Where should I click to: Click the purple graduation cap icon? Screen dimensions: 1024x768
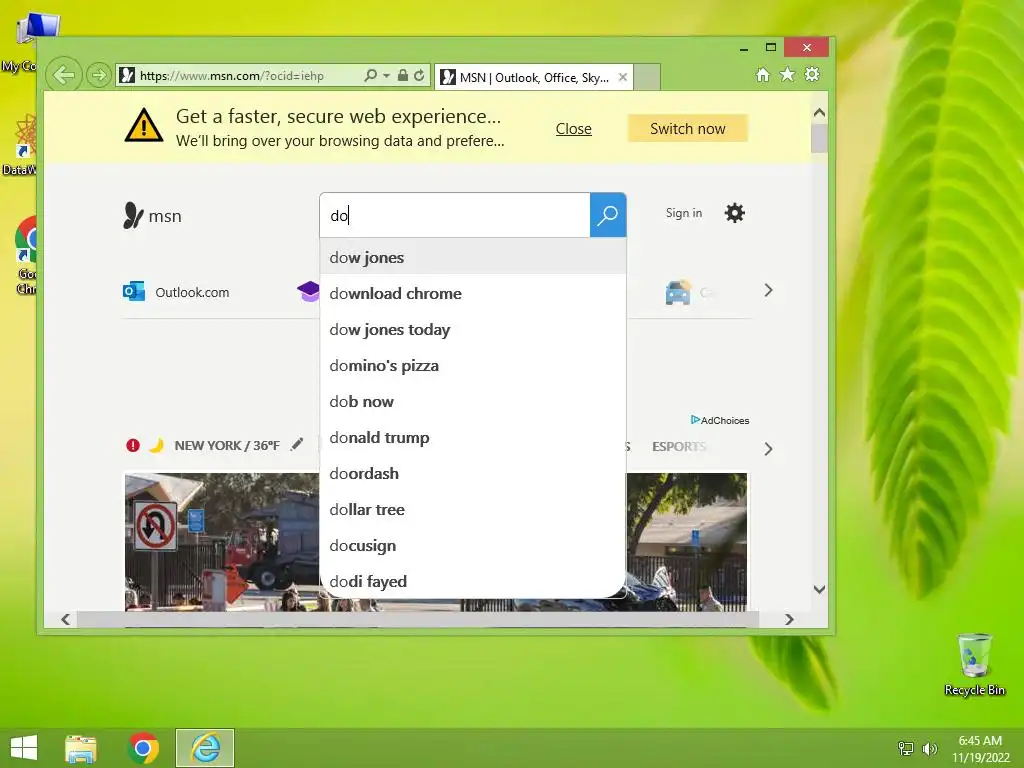(x=308, y=291)
